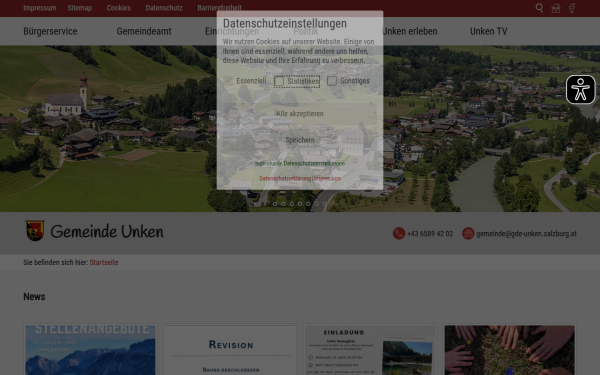This screenshot has height=375, width=600.
Task: Select the second slideshow pagination dot
Action: click(283, 204)
